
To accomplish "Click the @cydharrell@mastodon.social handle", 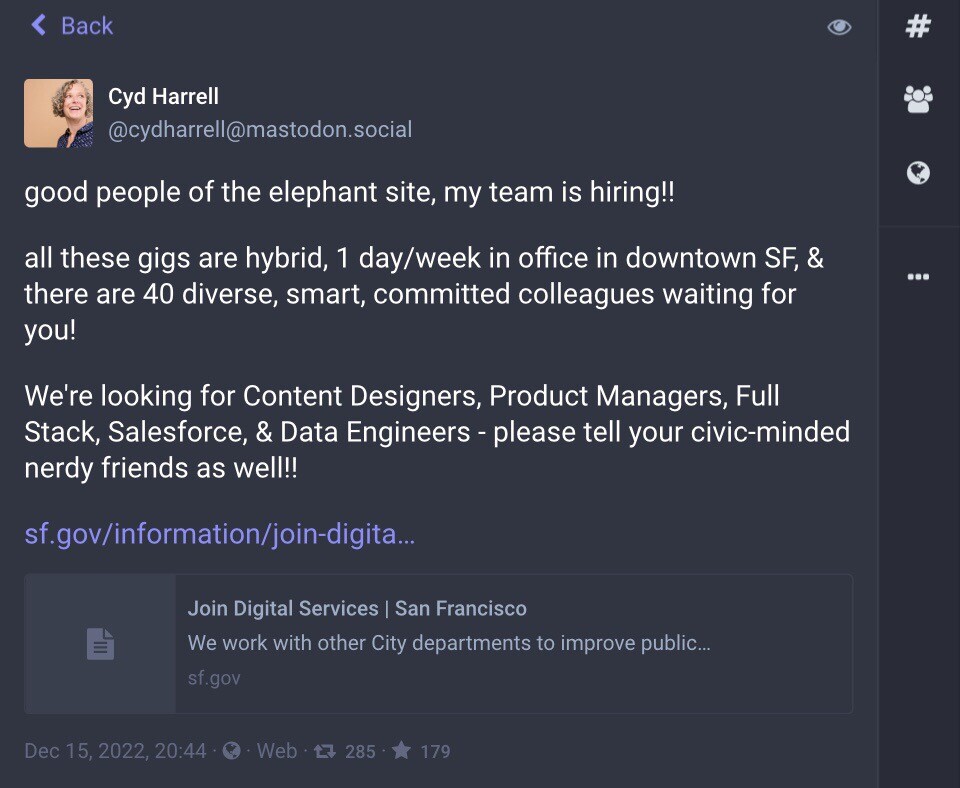I will (260, 130).
